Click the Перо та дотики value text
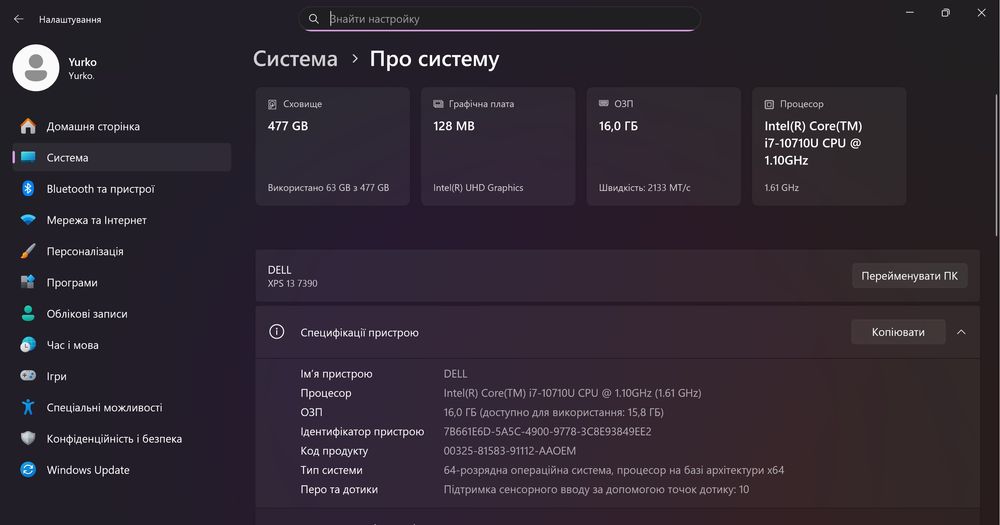 coord(596,489)
